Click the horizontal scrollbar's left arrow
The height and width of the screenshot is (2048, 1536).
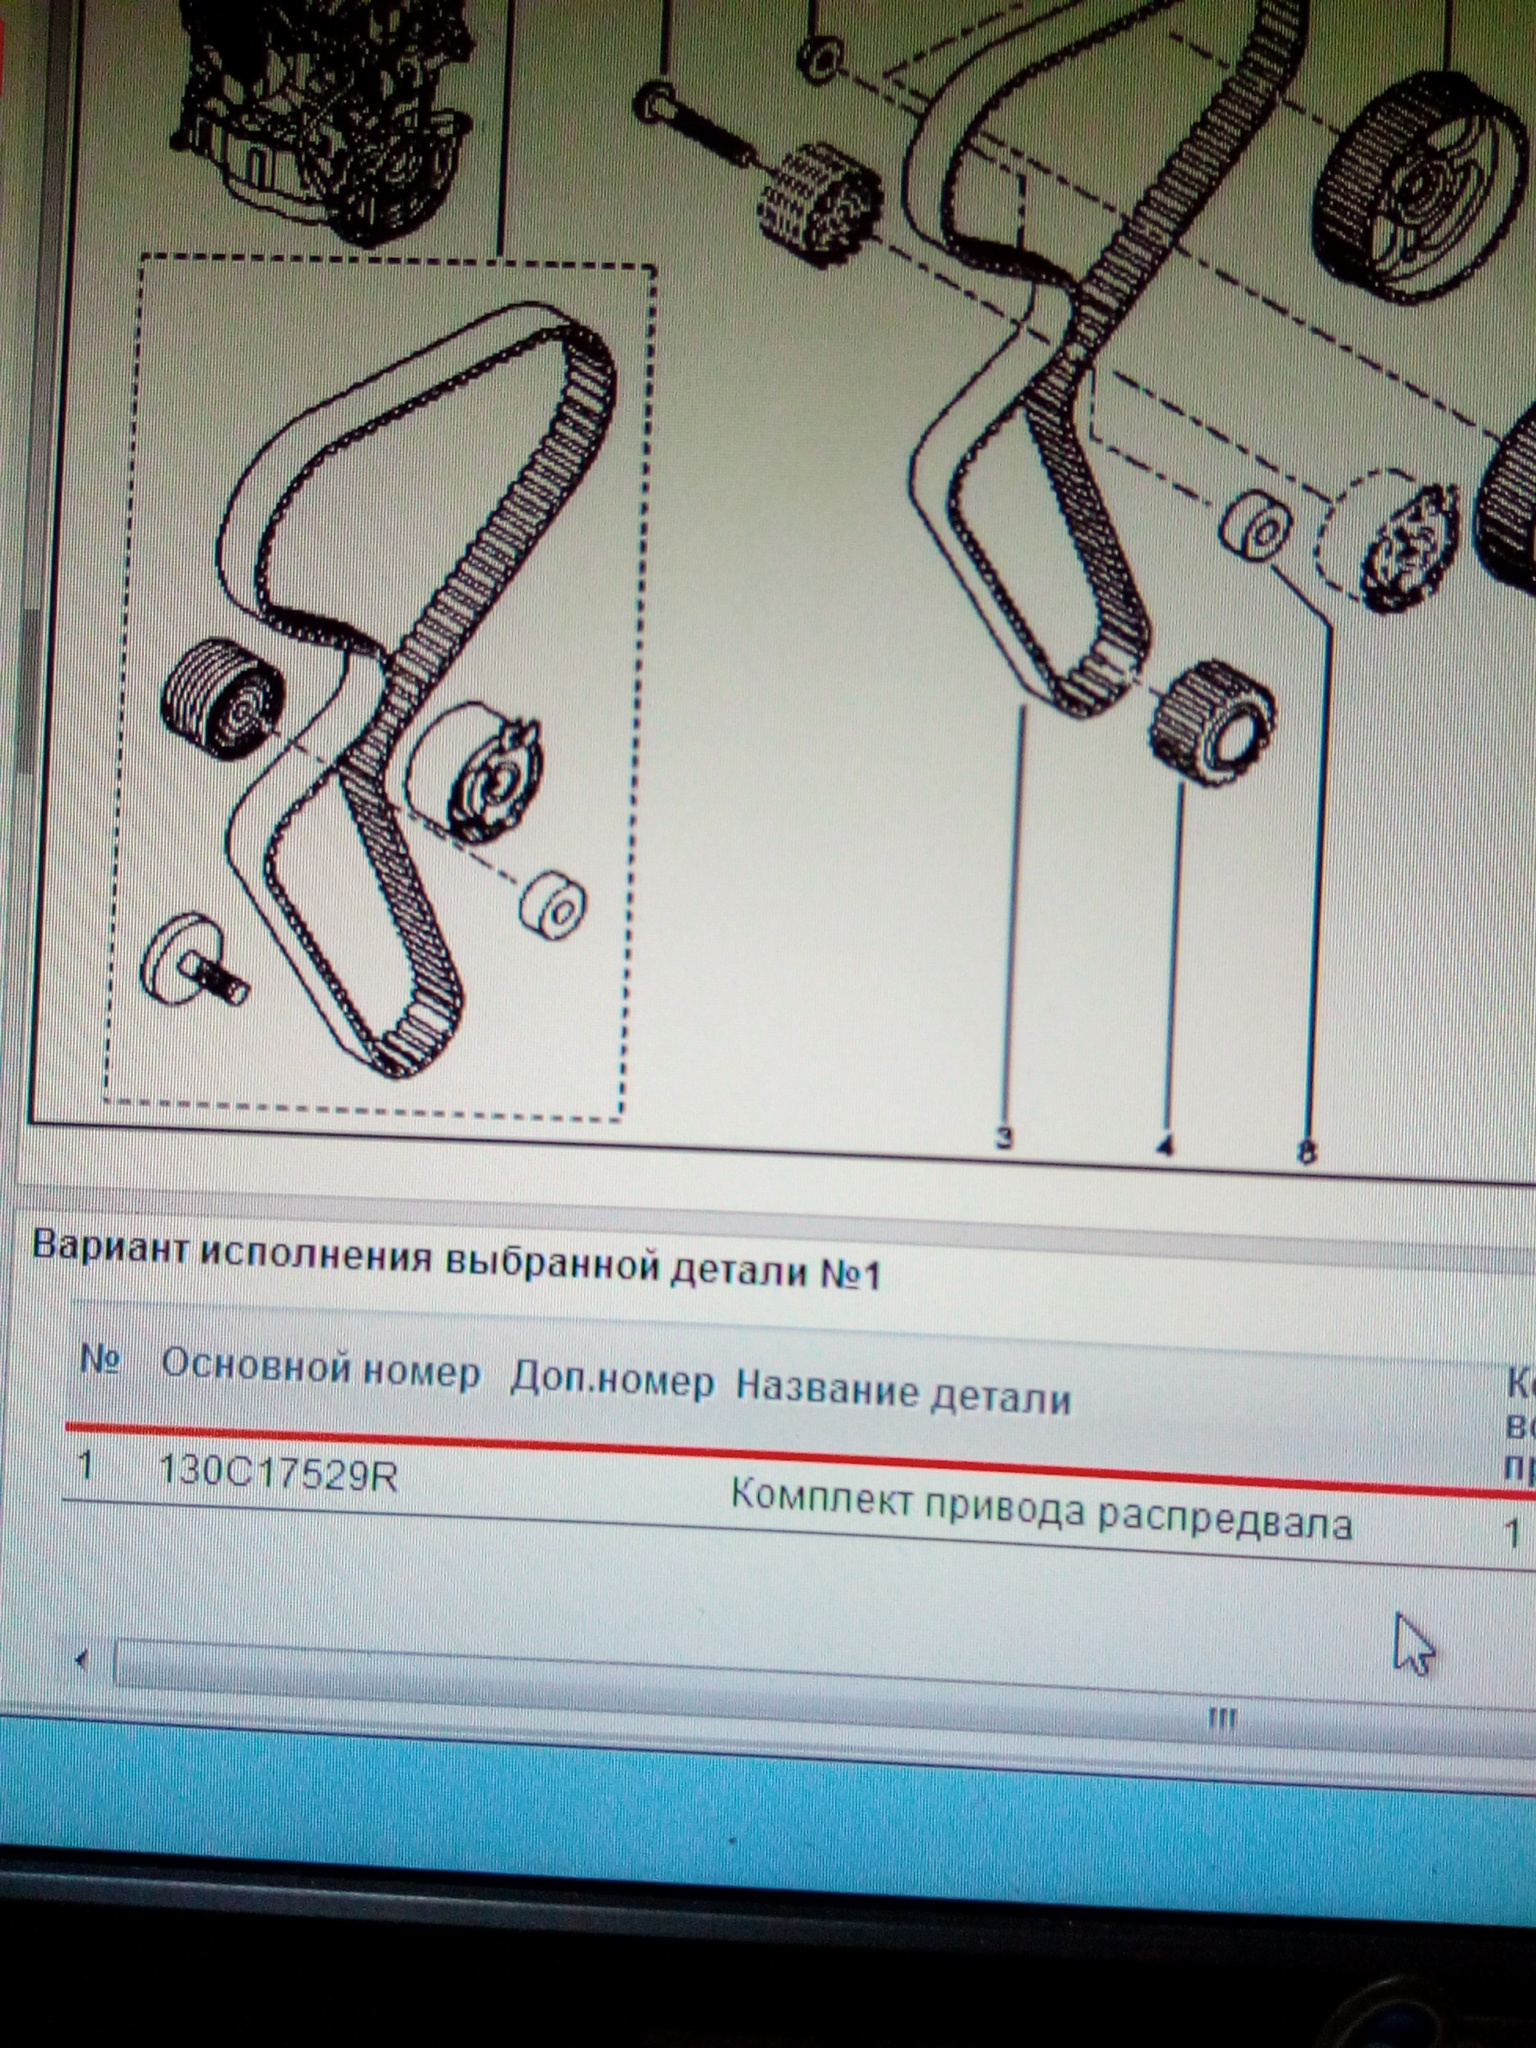[82, 1661]
